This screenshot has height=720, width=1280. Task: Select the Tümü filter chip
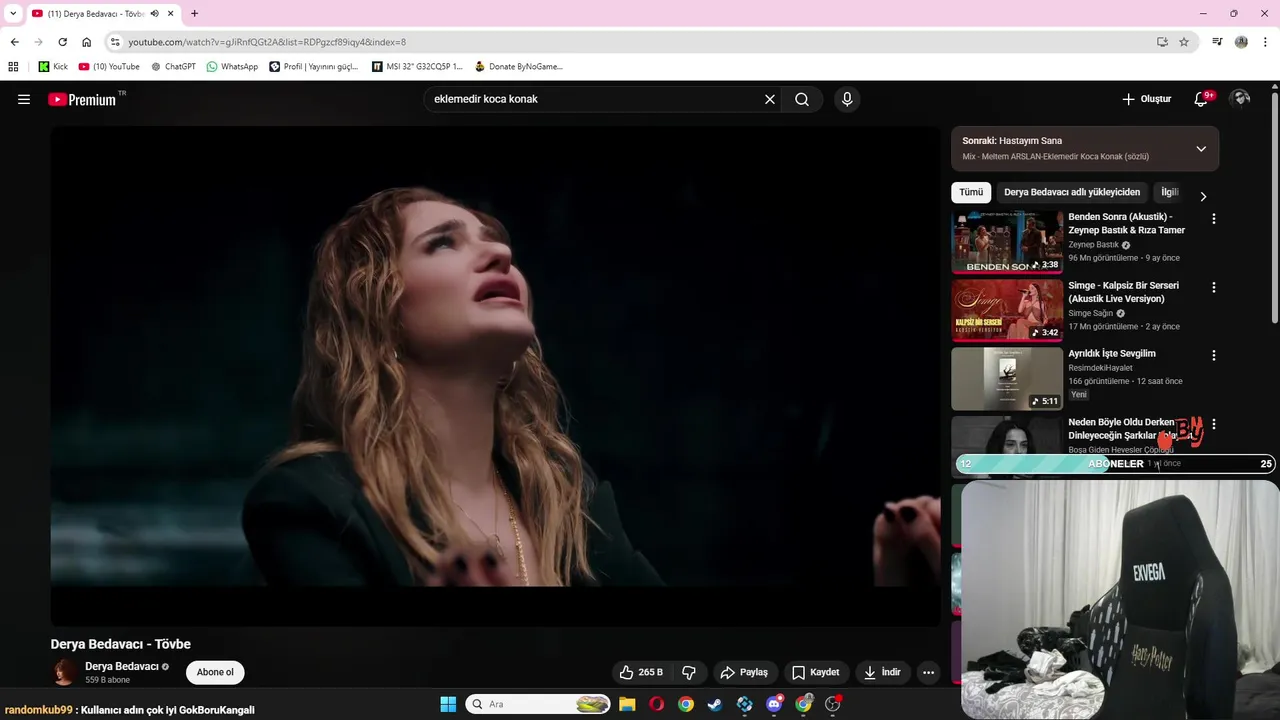(x=971, y=192)
